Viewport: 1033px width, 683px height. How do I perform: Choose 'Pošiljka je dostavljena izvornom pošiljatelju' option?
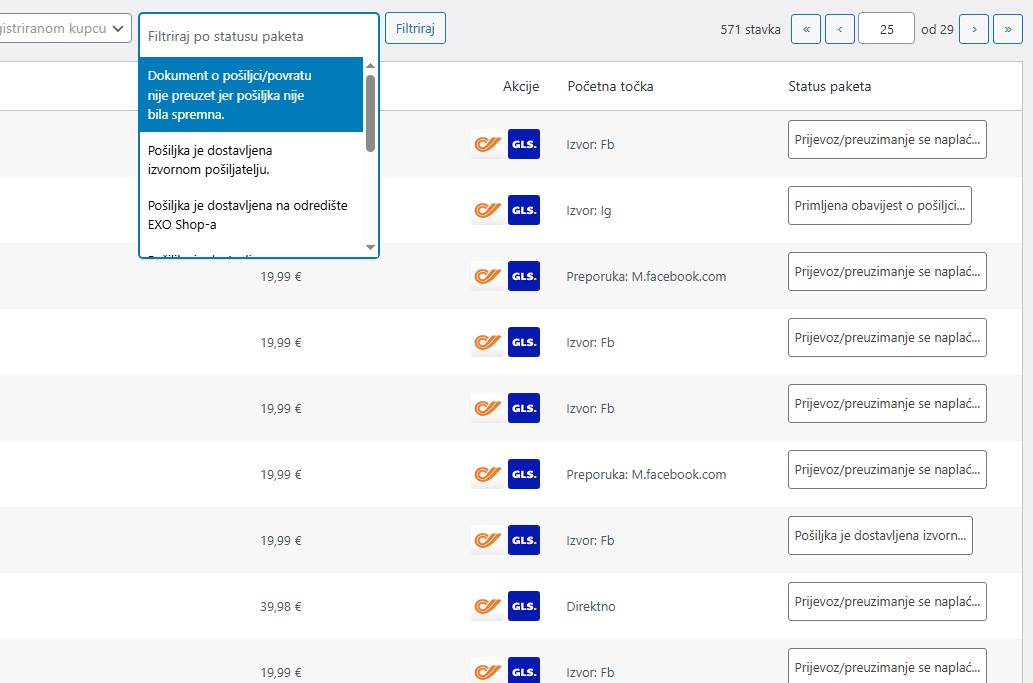pos(250,160)
